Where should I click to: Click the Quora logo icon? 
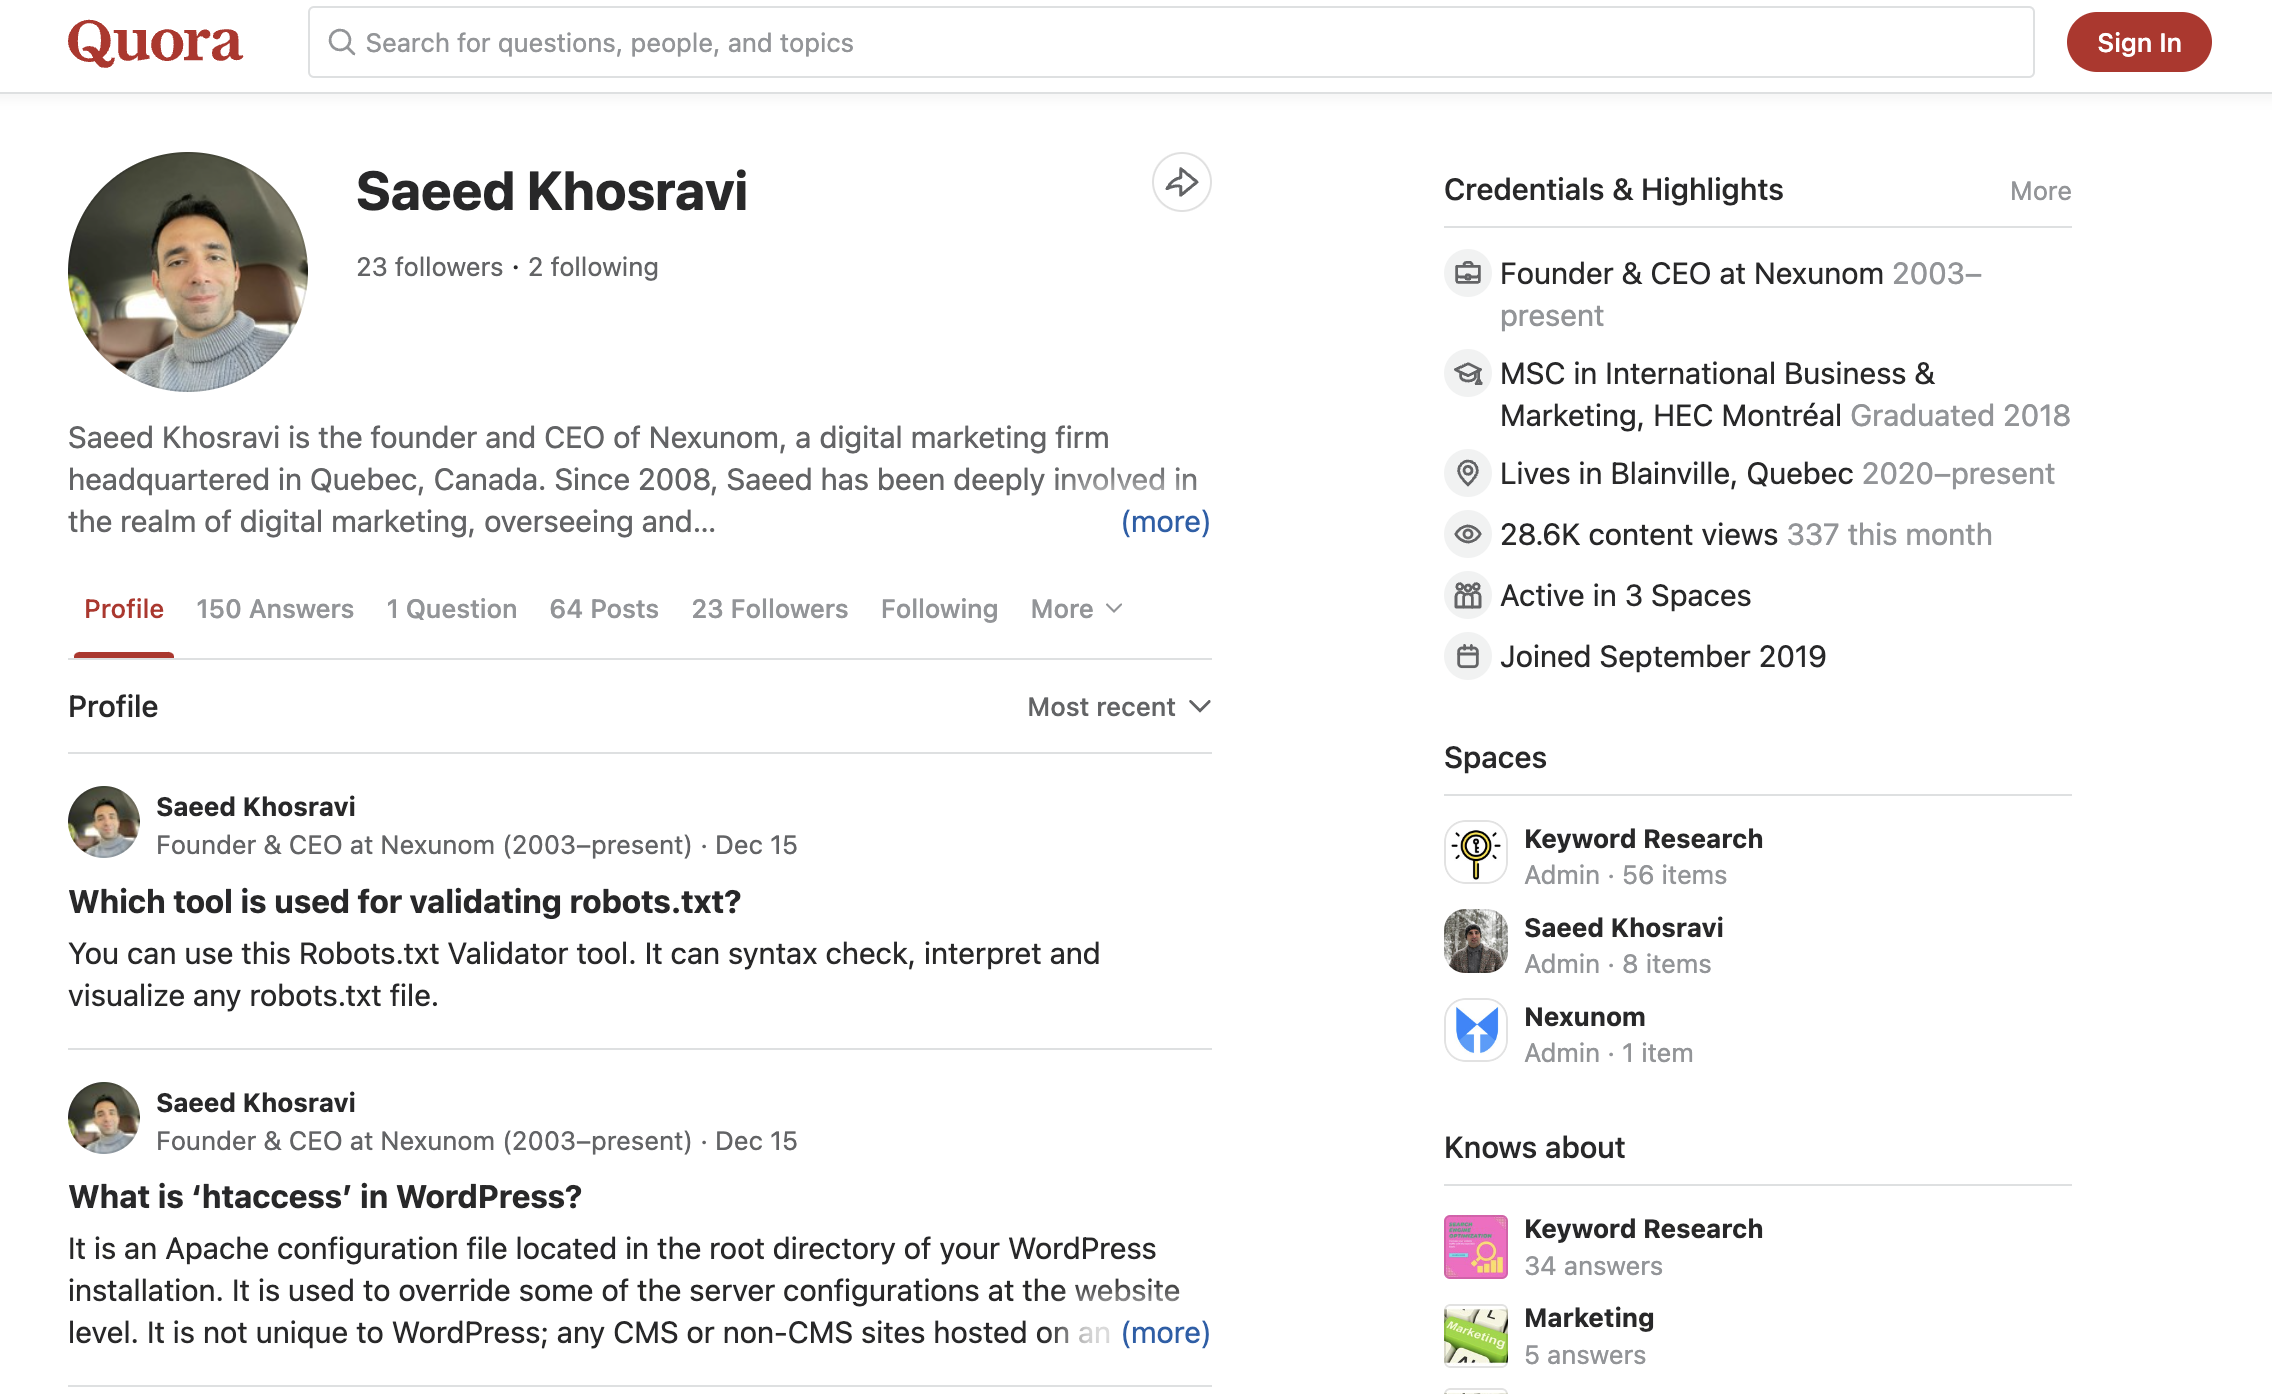[156, 42]
